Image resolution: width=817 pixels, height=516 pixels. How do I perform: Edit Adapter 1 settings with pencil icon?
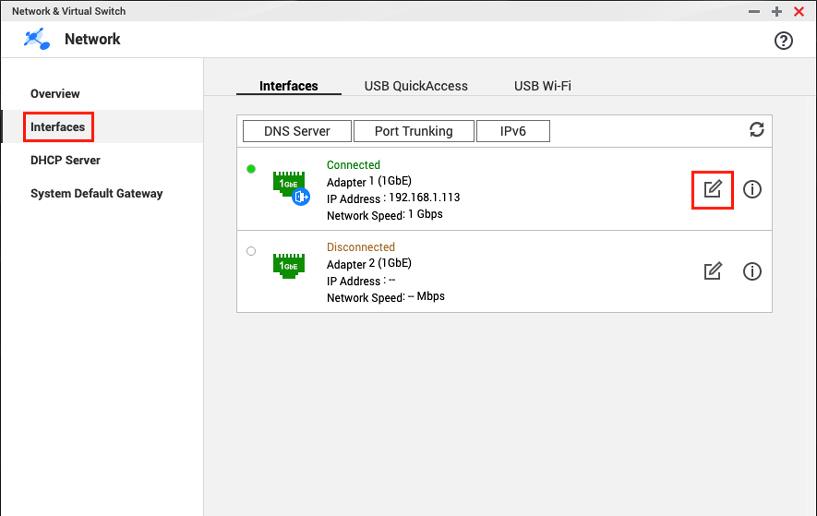point(712,189)
